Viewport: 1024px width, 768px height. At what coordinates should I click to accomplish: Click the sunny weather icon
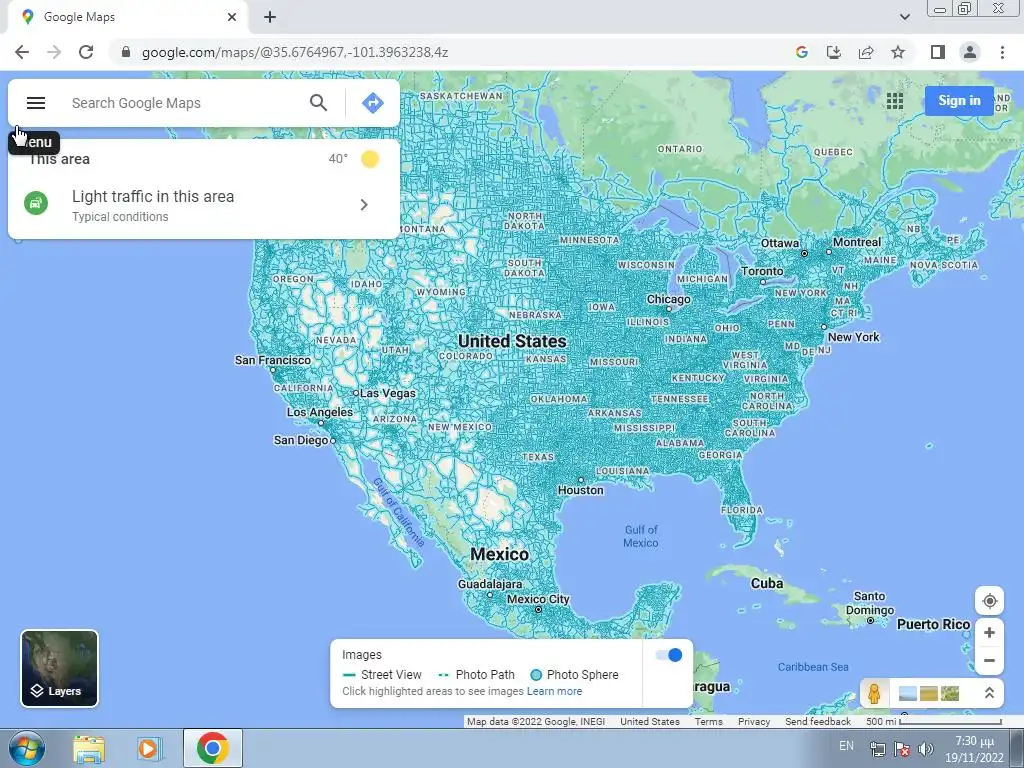(370, 159)
